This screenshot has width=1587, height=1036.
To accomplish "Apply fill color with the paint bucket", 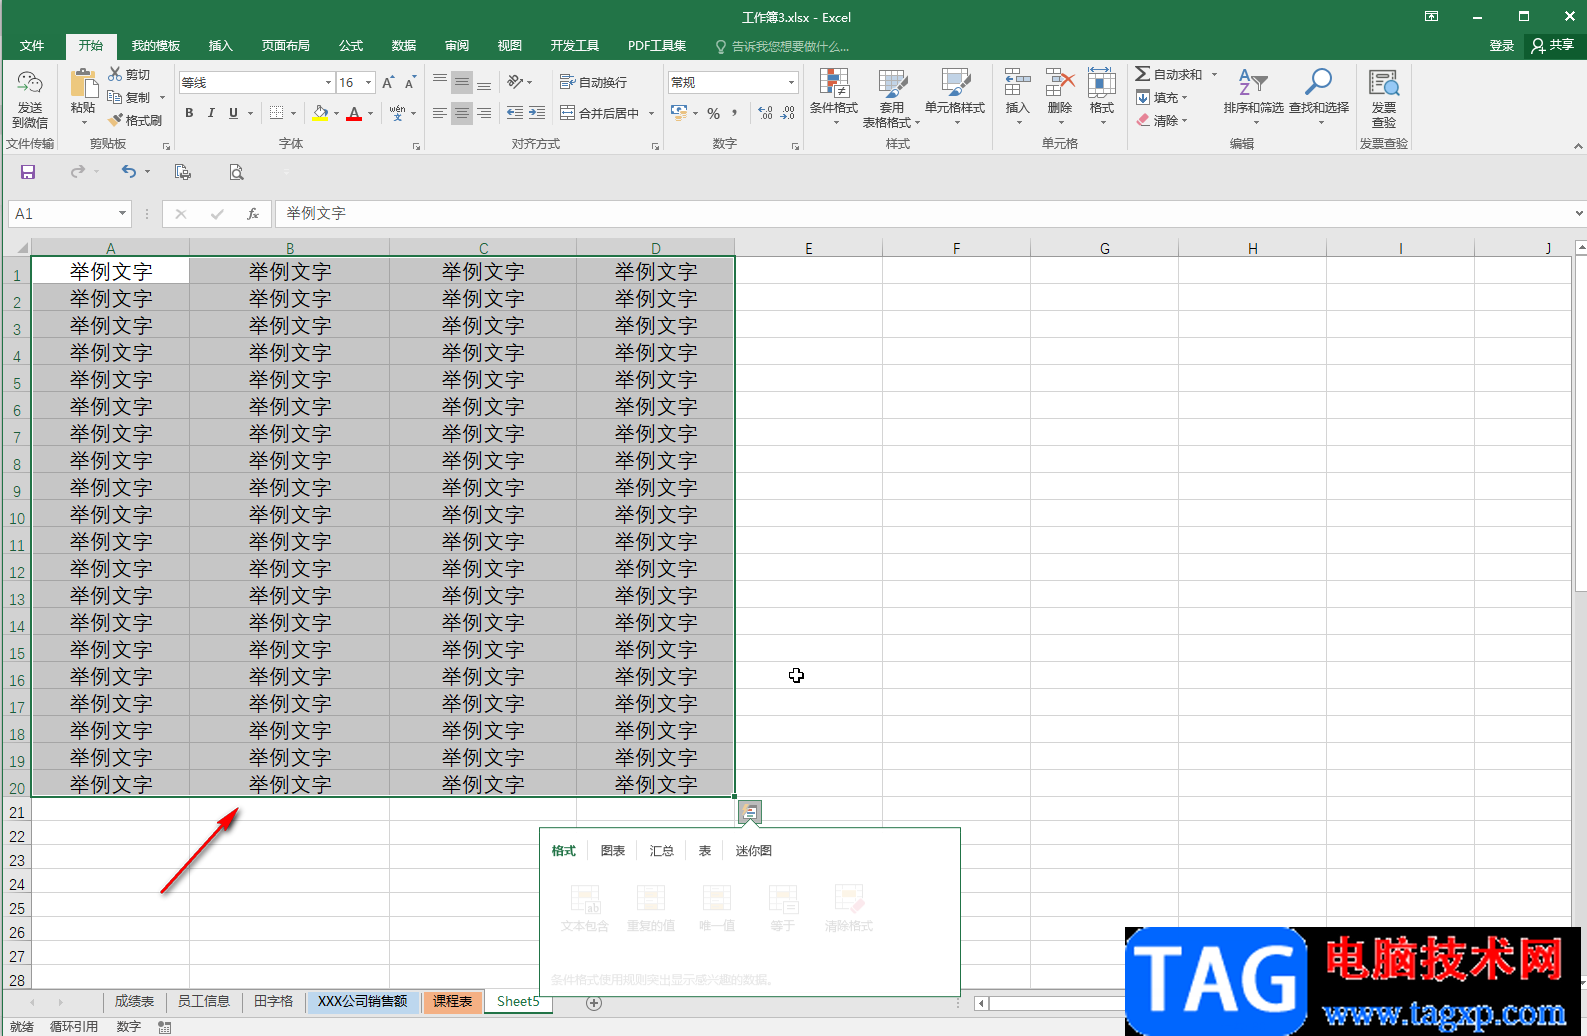I will 320,113.
